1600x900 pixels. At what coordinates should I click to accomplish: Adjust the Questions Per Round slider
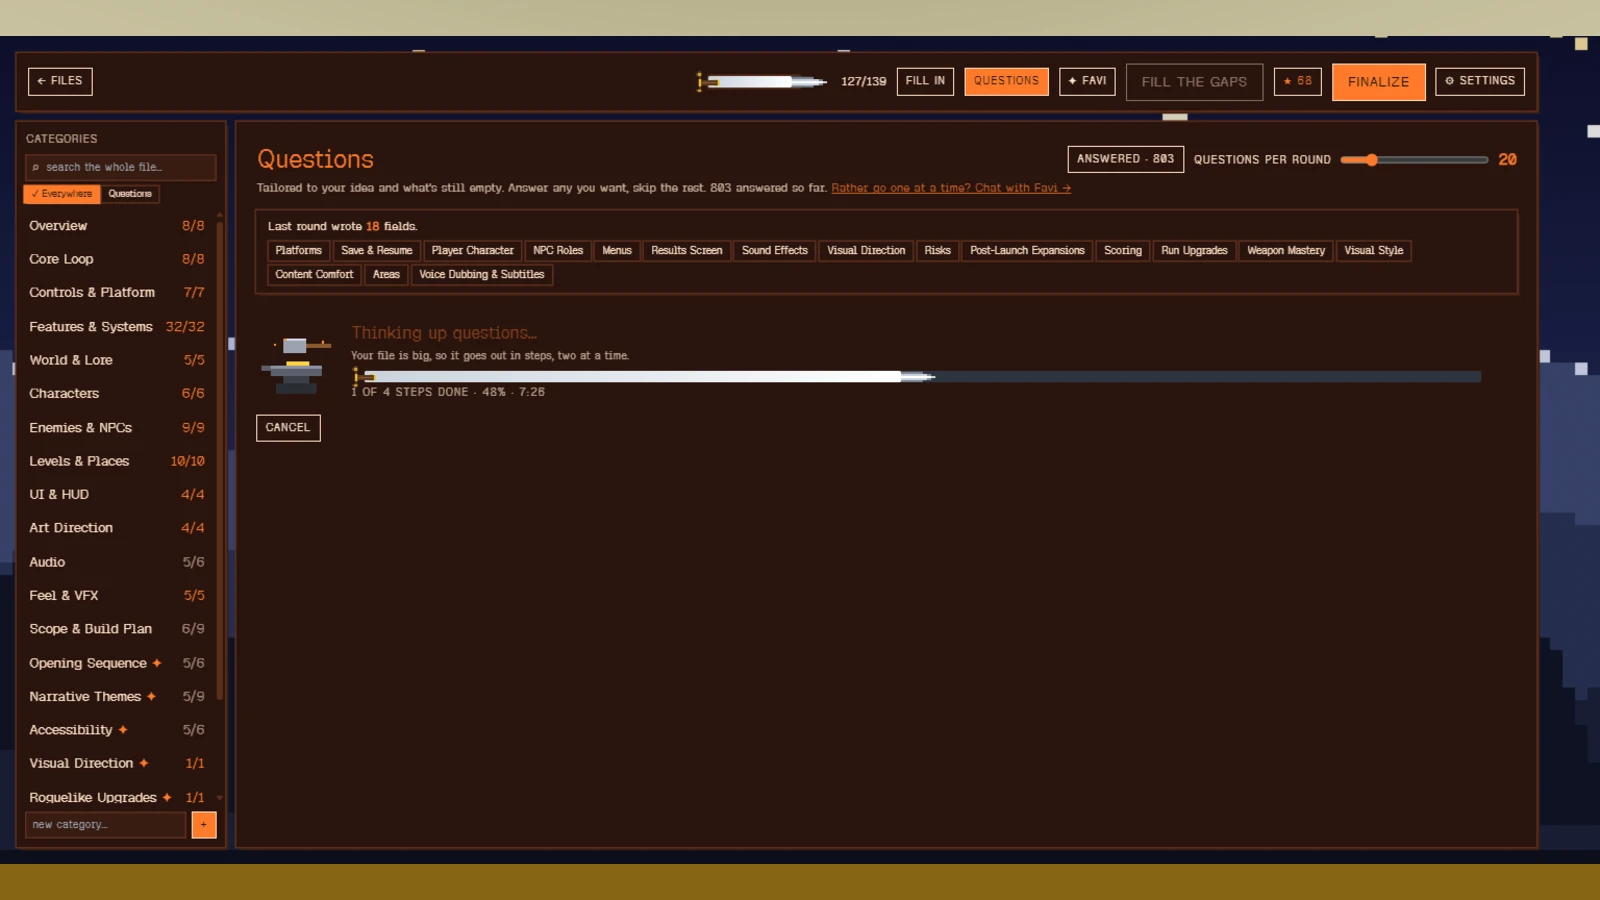[1414, 160]
